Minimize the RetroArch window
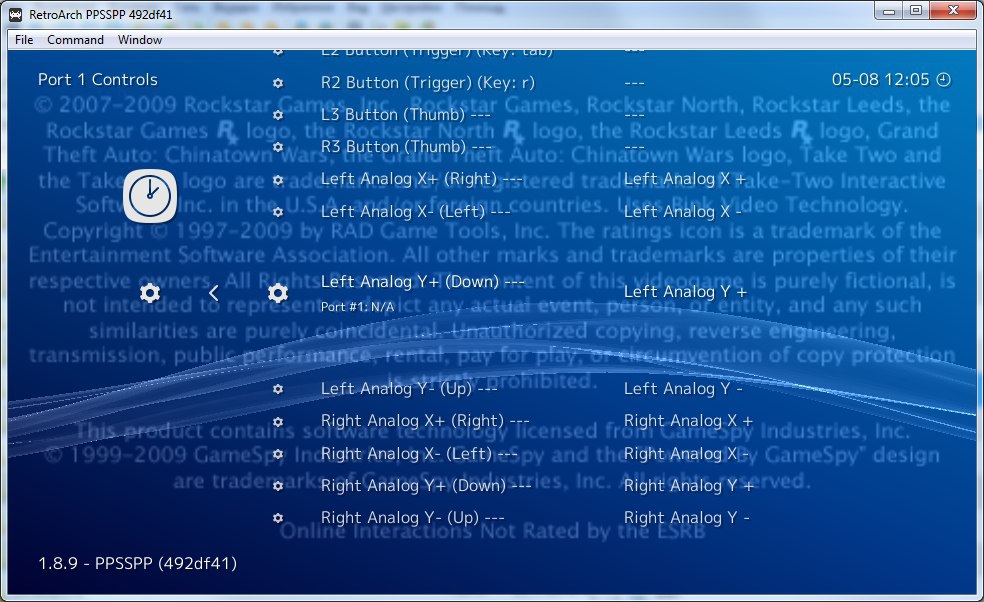 tap(889, 11)
